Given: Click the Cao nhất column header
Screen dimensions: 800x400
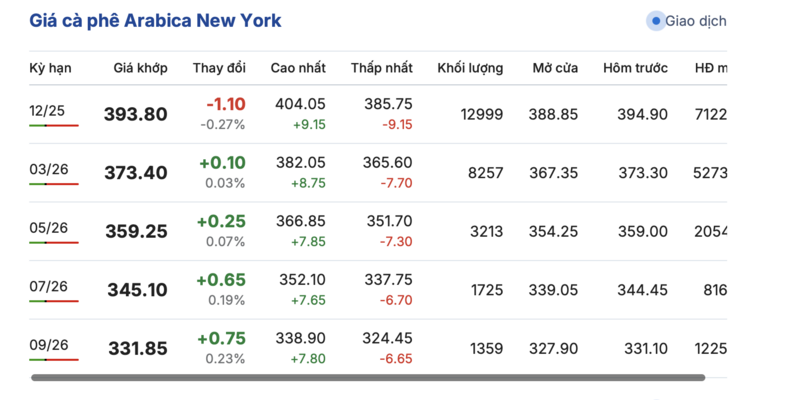Looking at the screenshot, I should 298,68.
